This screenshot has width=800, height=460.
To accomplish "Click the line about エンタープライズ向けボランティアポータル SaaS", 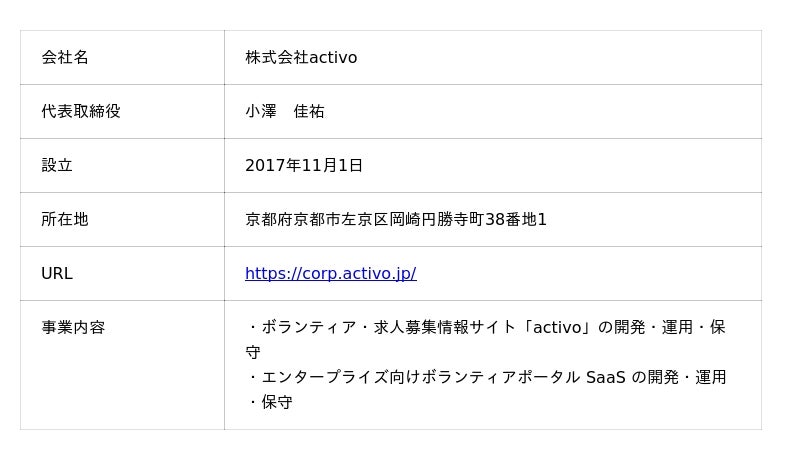I will pyautogui.click(x=485, y=377).
